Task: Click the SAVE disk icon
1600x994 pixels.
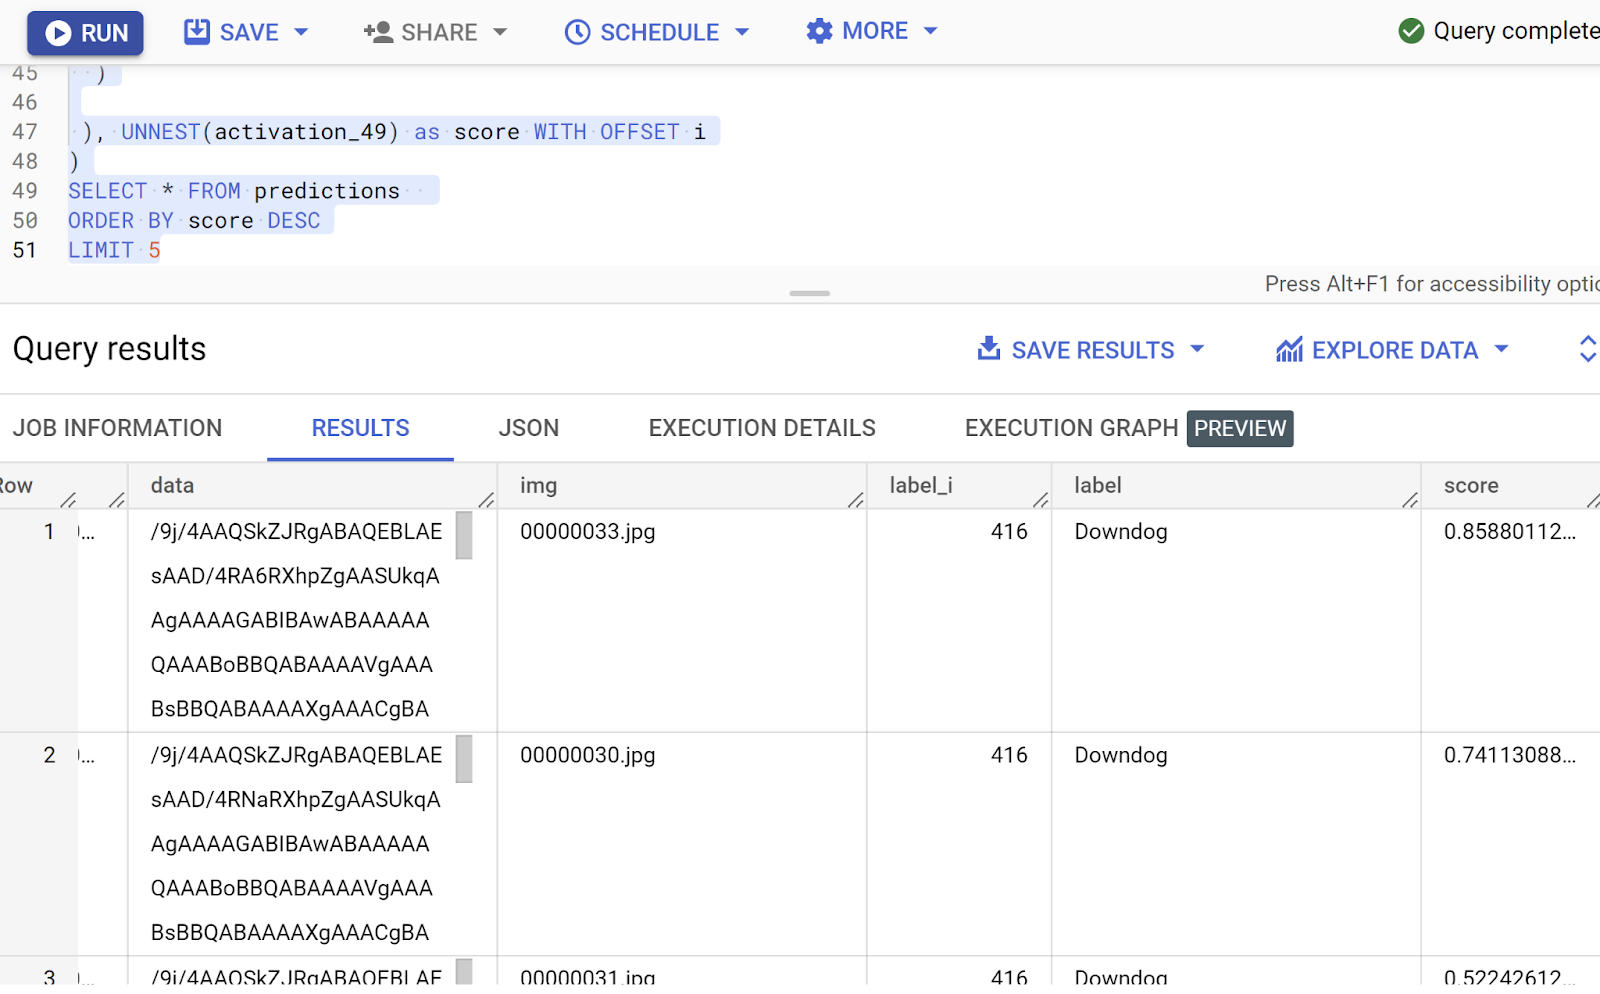Action: tap(197, 32)
